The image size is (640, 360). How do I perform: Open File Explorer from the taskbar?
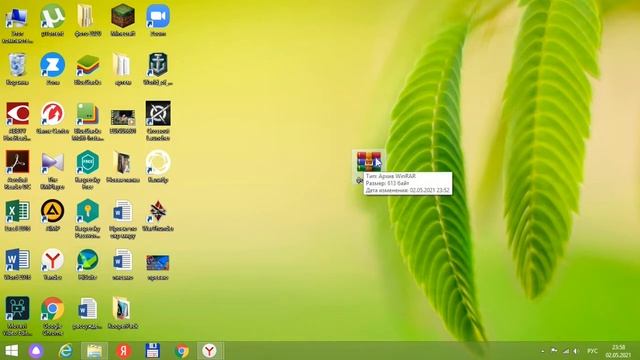point(94,351)
